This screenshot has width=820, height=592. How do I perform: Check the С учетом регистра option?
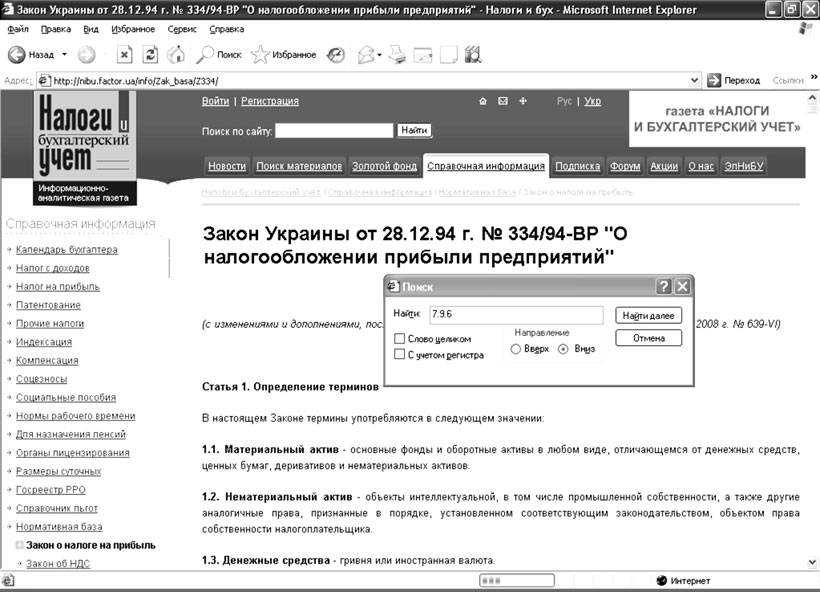pyautogui.click(x=400, y=354)
